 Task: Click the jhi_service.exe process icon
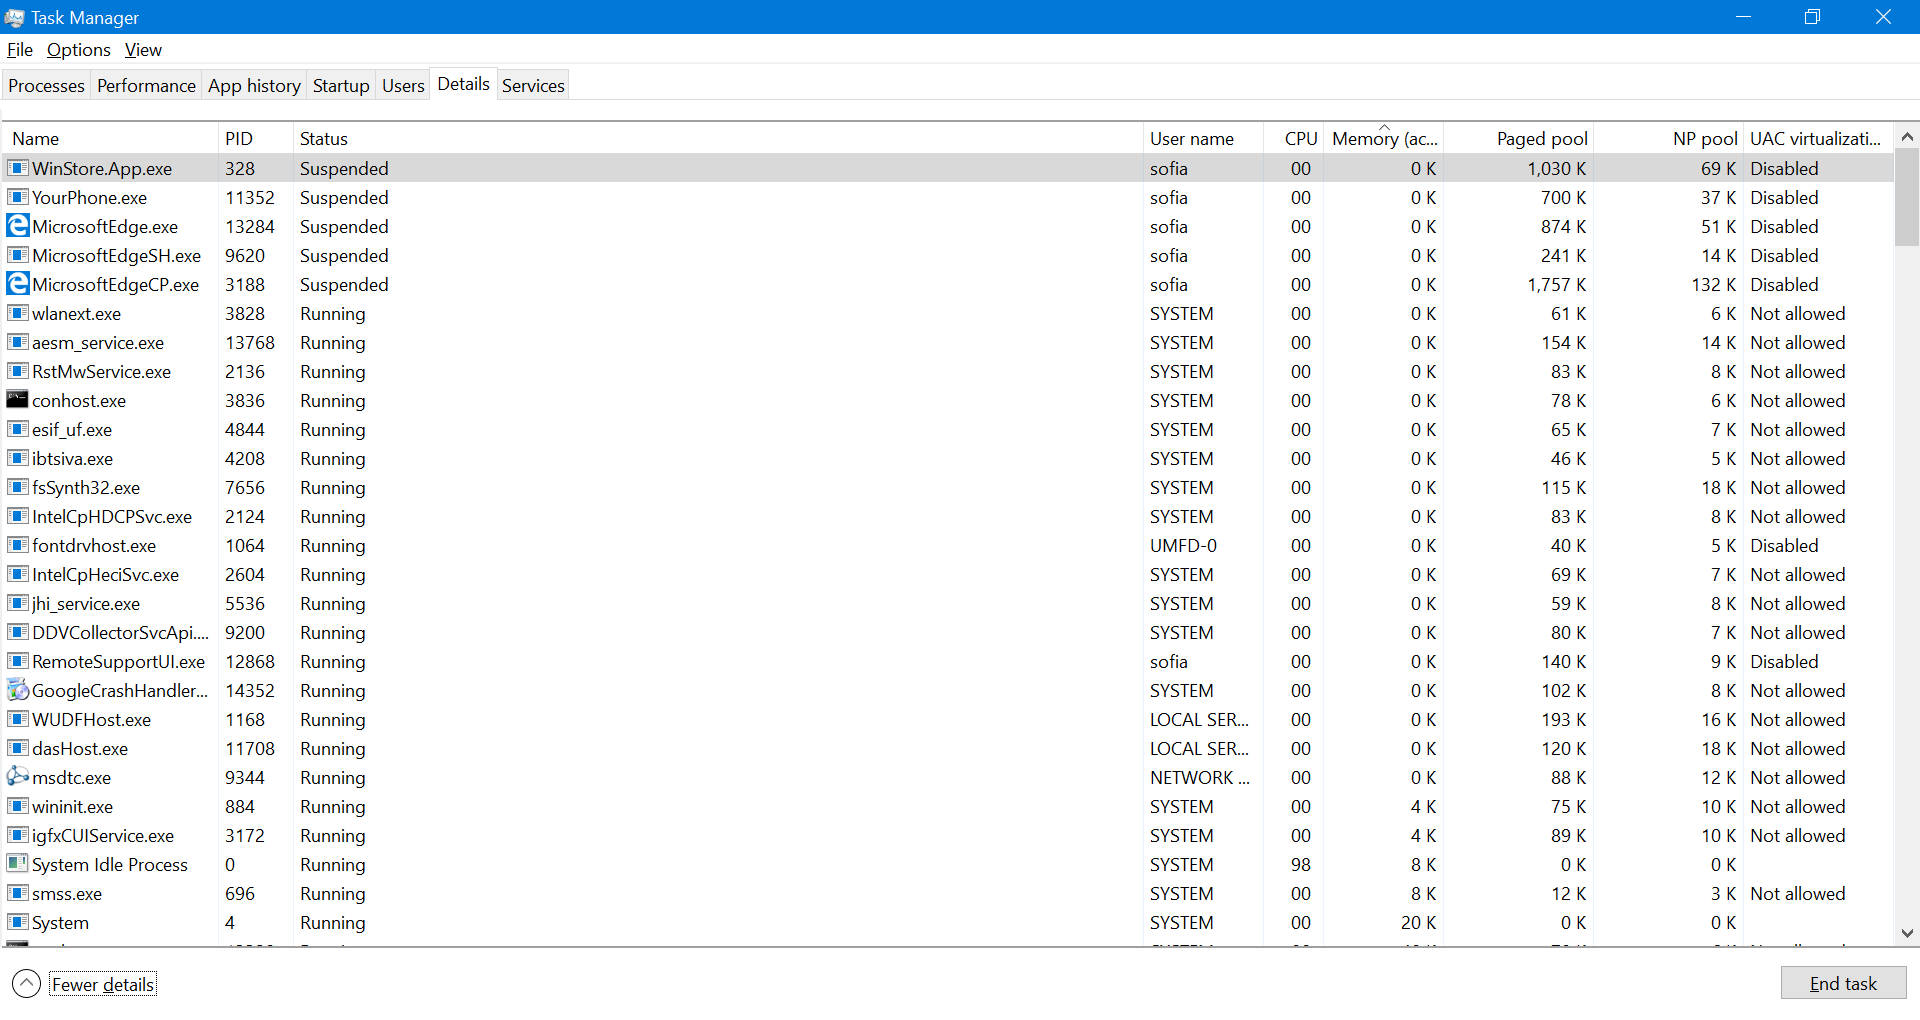tap(17, 603)
